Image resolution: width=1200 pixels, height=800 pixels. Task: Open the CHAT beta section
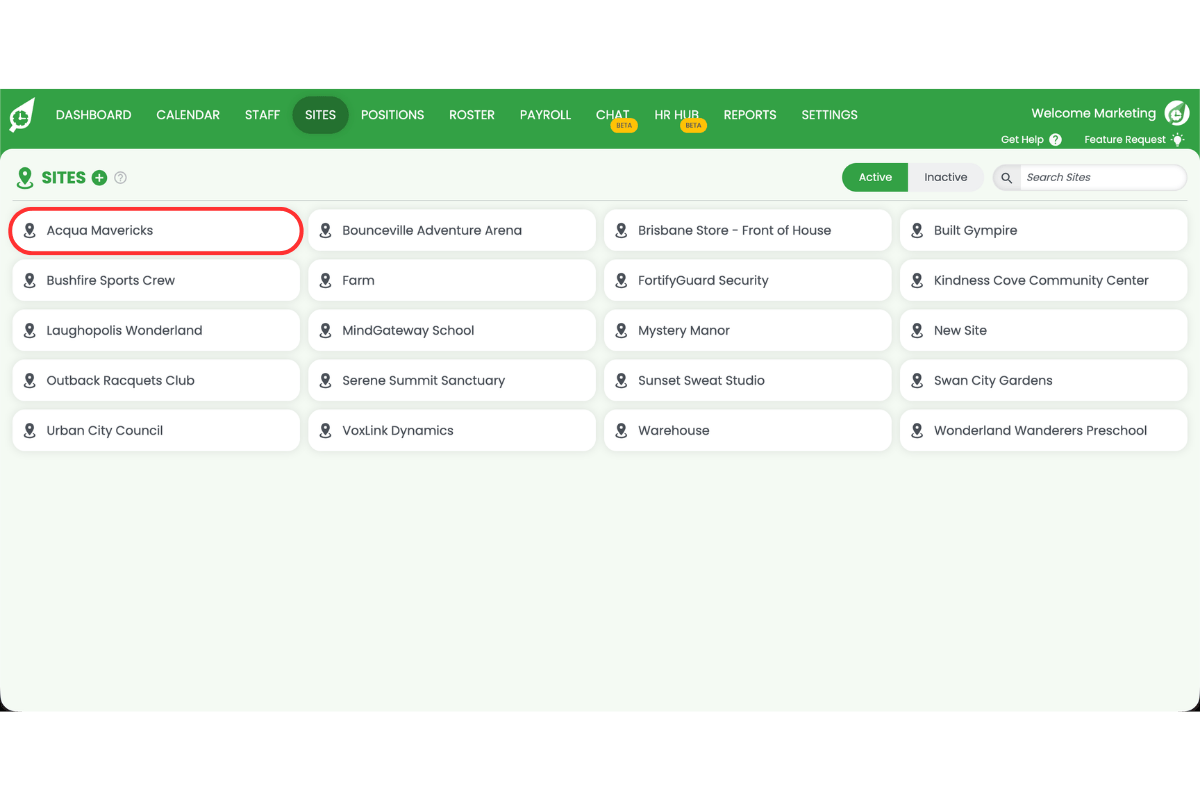click(613, 114)
